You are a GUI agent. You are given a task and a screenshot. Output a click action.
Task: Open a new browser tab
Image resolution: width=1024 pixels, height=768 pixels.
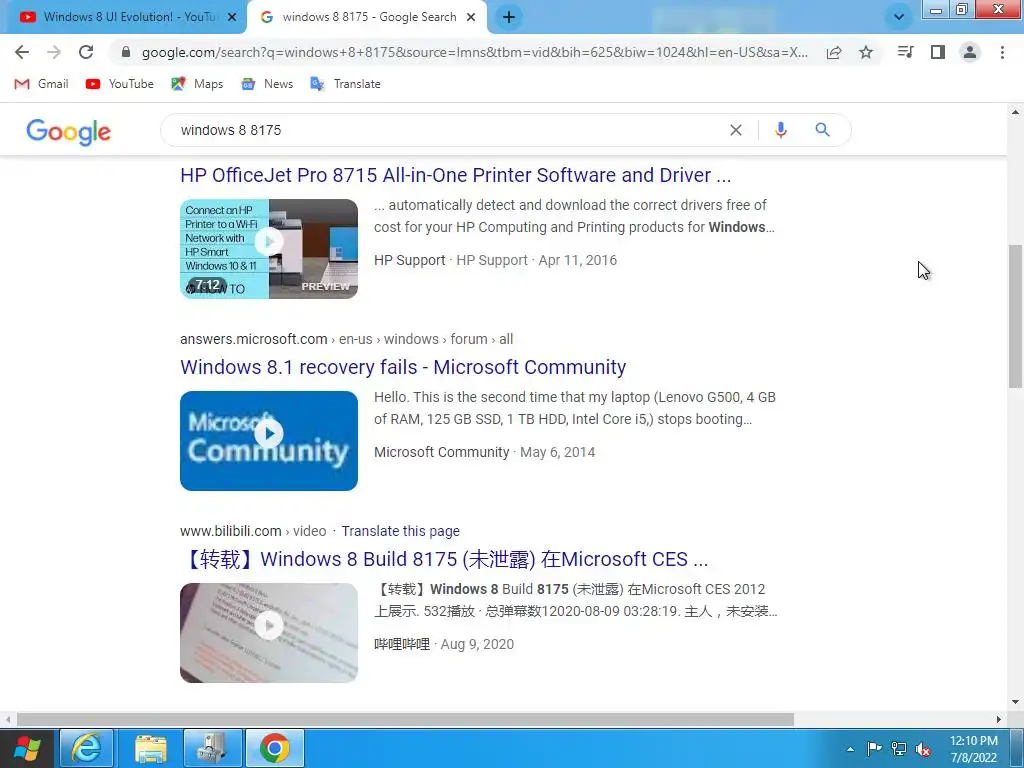[509, 17]
